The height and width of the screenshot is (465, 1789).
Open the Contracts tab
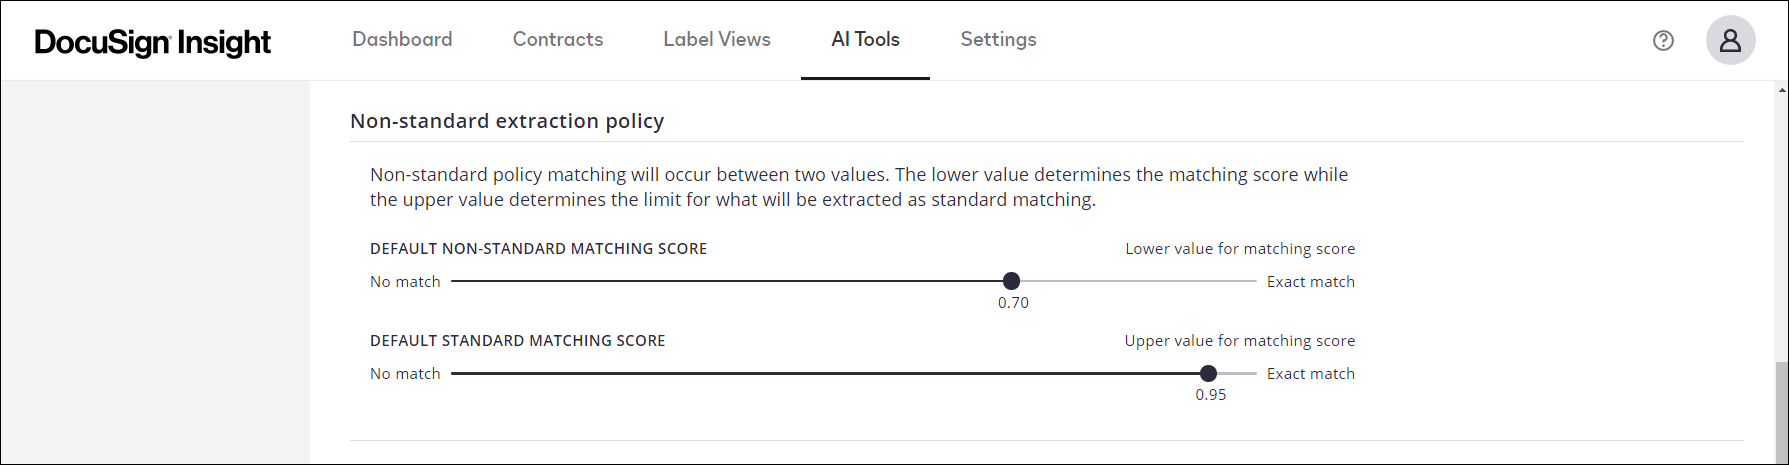(x=558, y=39)
